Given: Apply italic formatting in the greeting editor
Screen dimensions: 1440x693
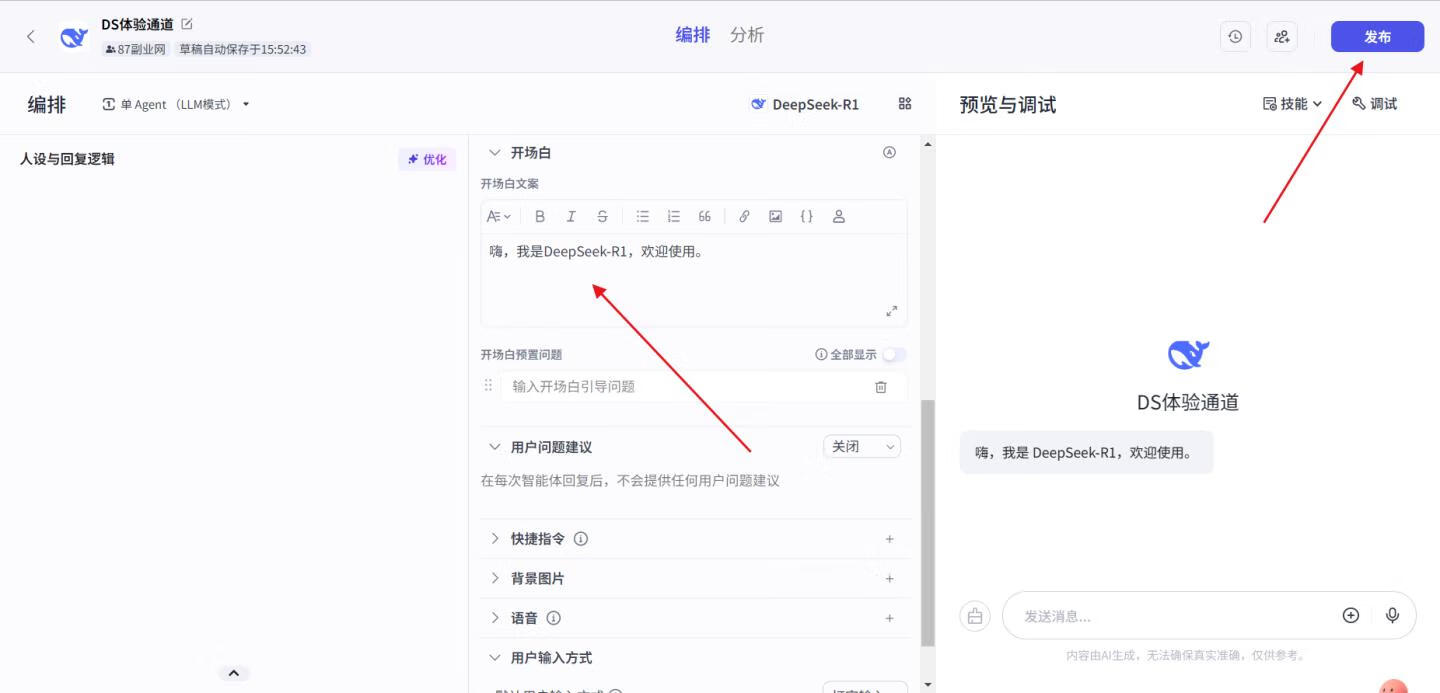Looking at the screenshot, I should (571, 215).
